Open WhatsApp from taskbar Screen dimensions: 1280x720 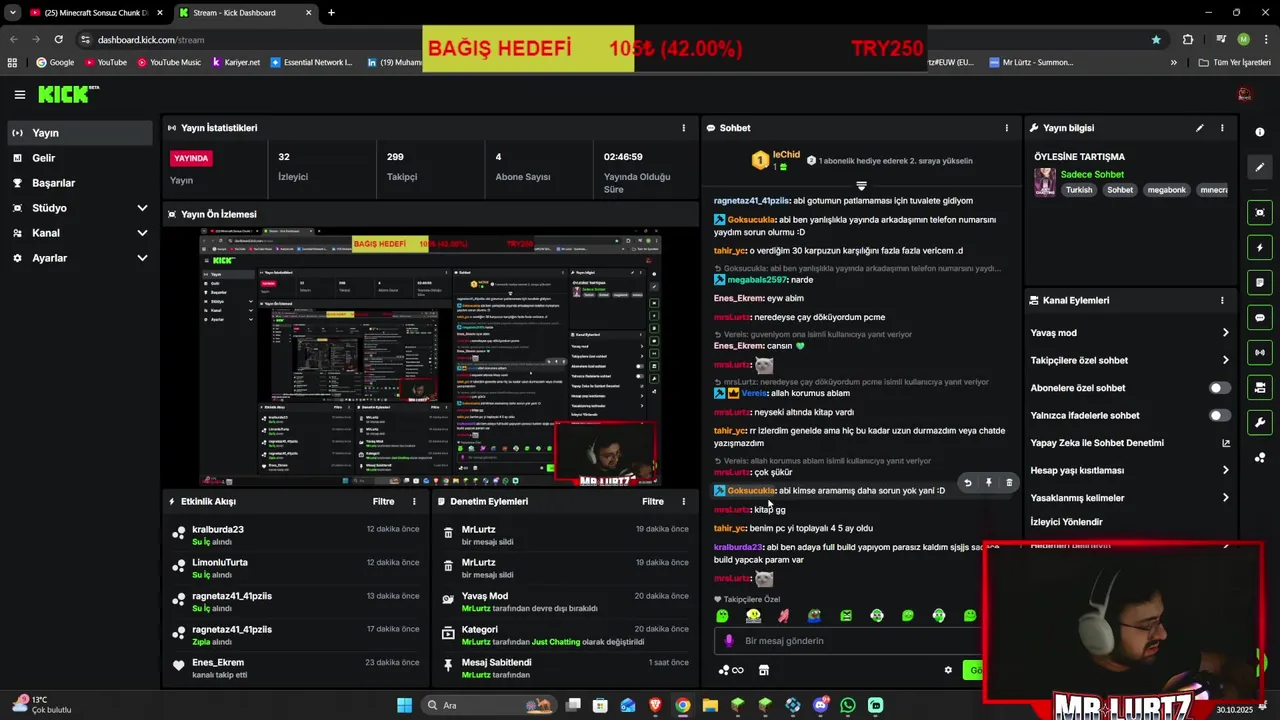(x=848, y=705)
